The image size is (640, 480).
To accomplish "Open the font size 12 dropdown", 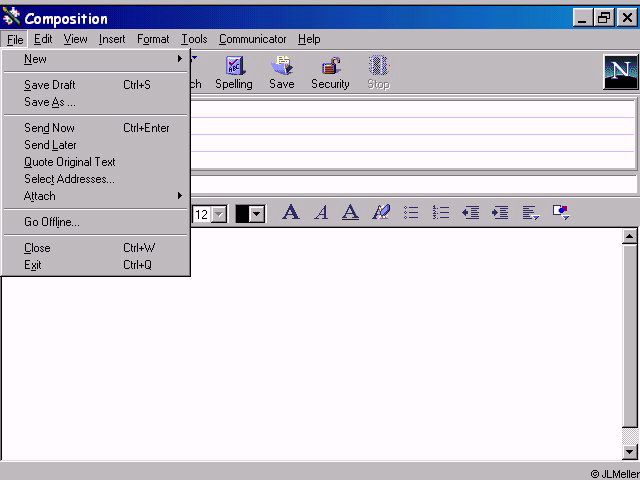I will (x=220, y=214).
